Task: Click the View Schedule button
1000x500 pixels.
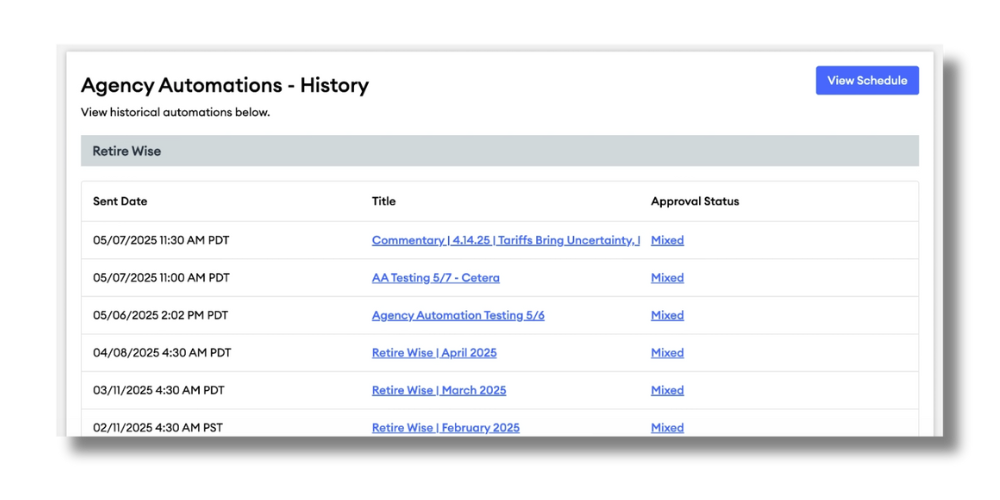Action: tap(866, 81)
